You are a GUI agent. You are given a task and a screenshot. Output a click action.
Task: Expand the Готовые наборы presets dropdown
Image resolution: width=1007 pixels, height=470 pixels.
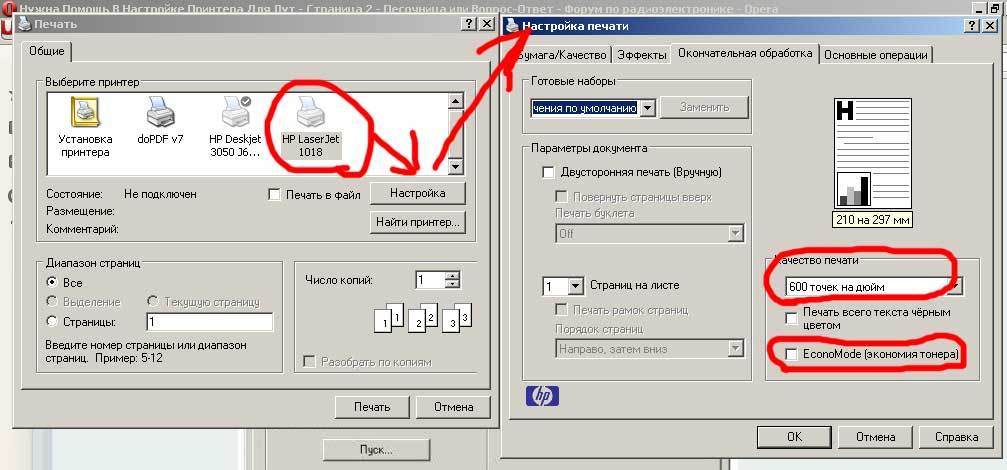tap(647, 107)
